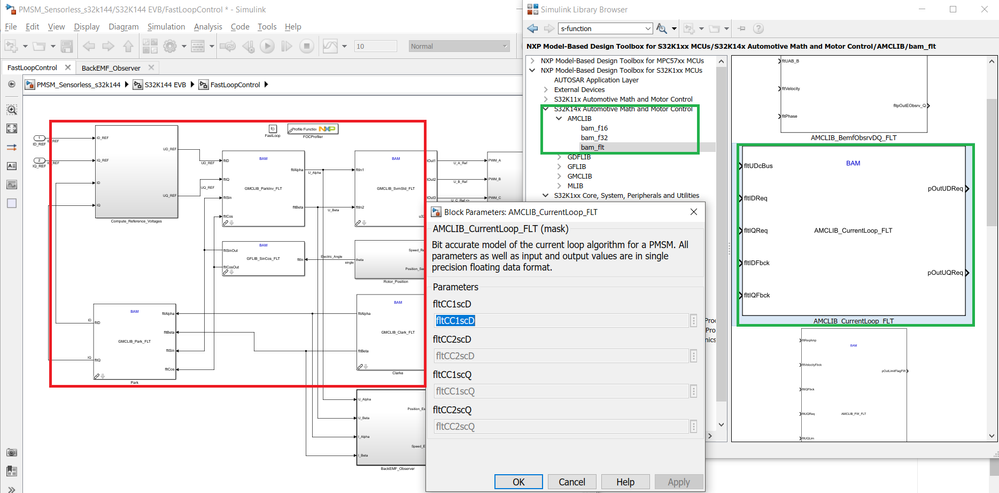Open Library Browser grid icon in toolbar
The height and width of the screenshot is (493, 999).
[150, 46]
